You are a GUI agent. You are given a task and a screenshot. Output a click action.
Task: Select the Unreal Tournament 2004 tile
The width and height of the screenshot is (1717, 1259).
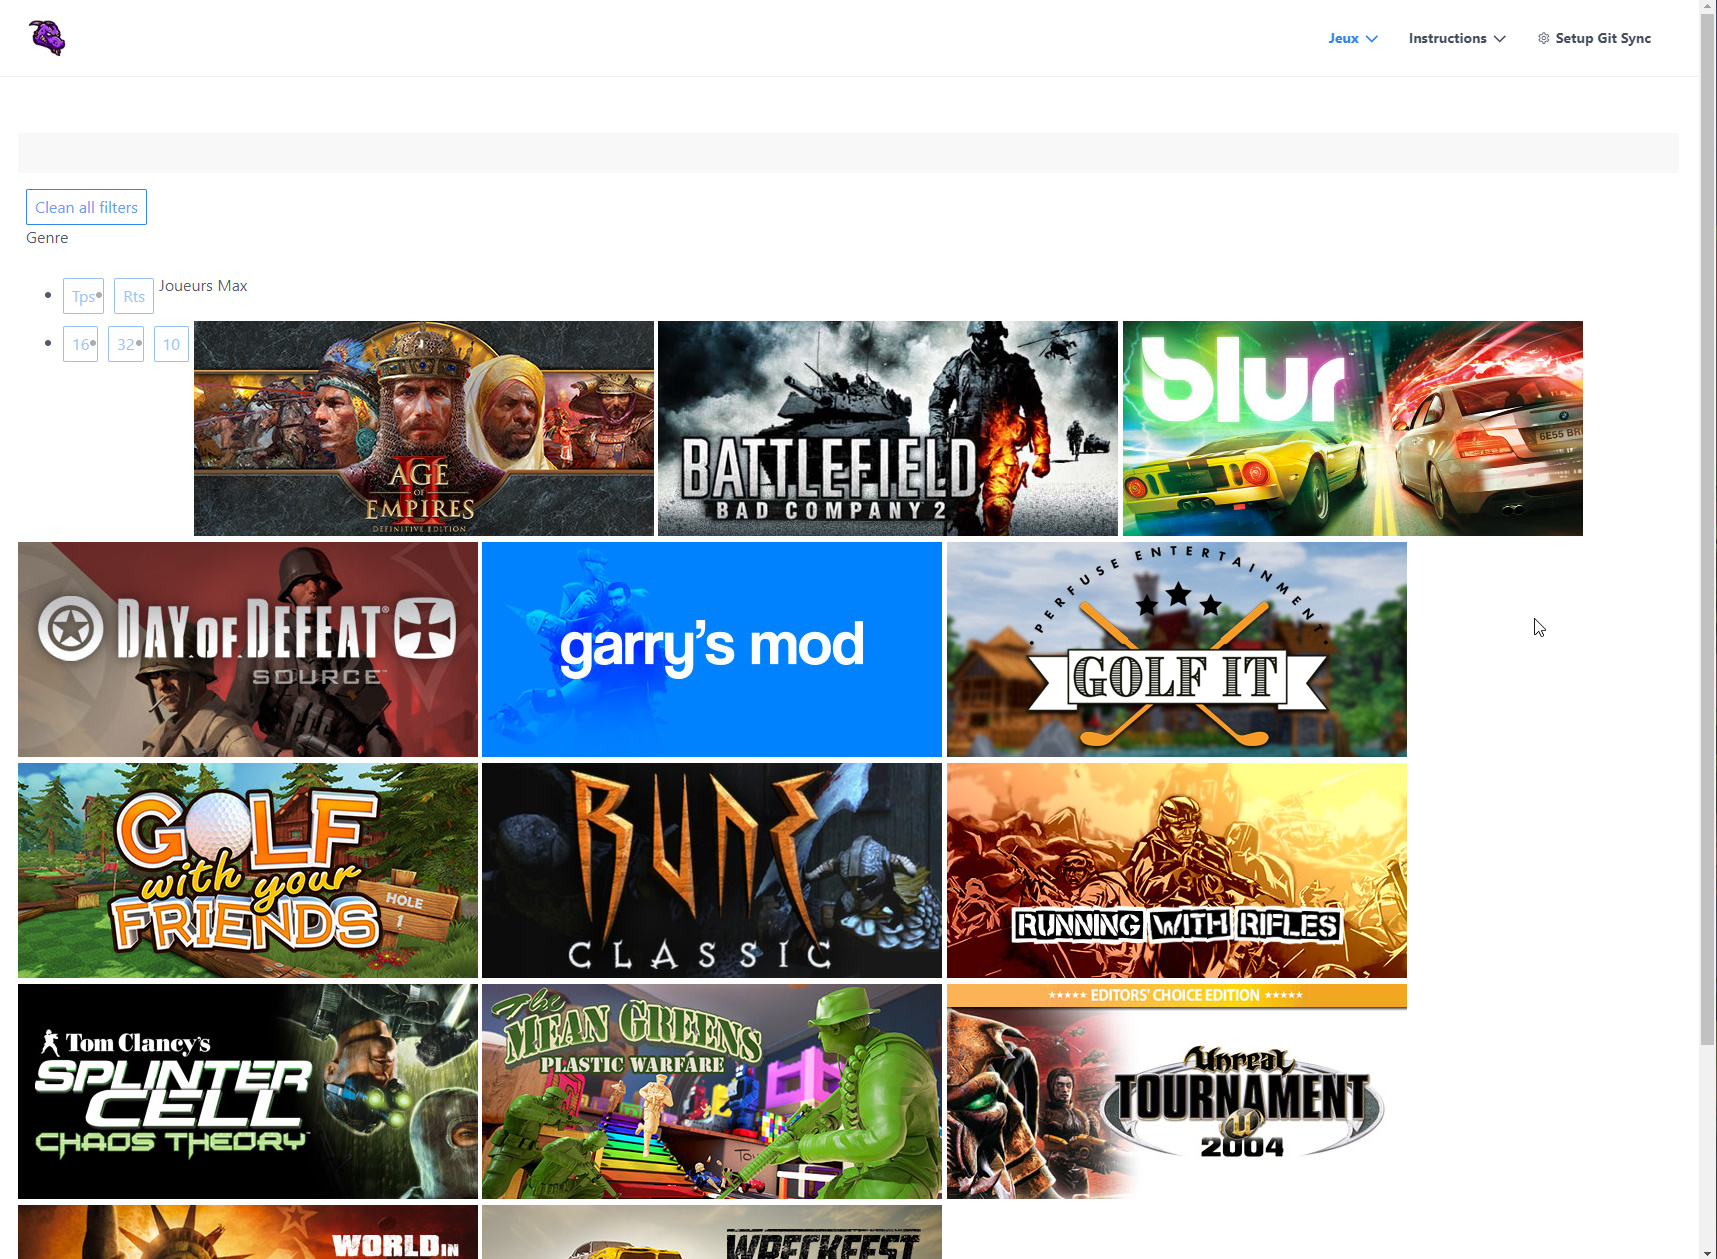tap(1177, 1091)
